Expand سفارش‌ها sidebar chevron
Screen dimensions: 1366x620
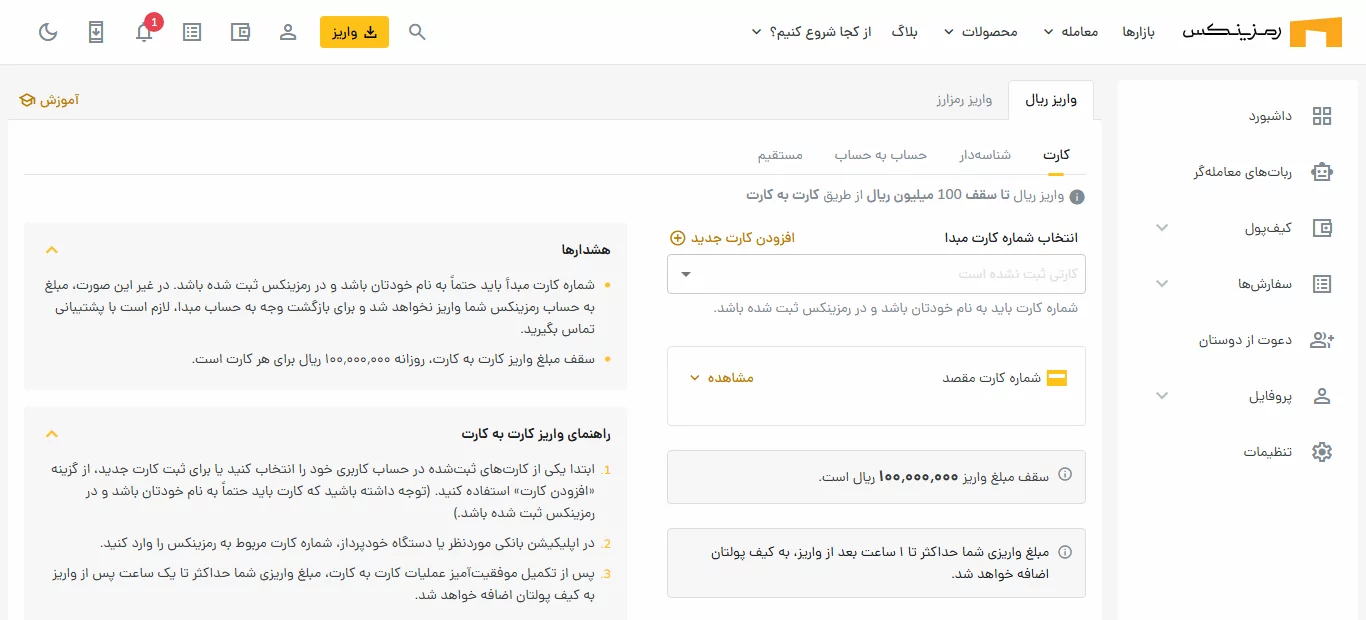click(1162, 284)
